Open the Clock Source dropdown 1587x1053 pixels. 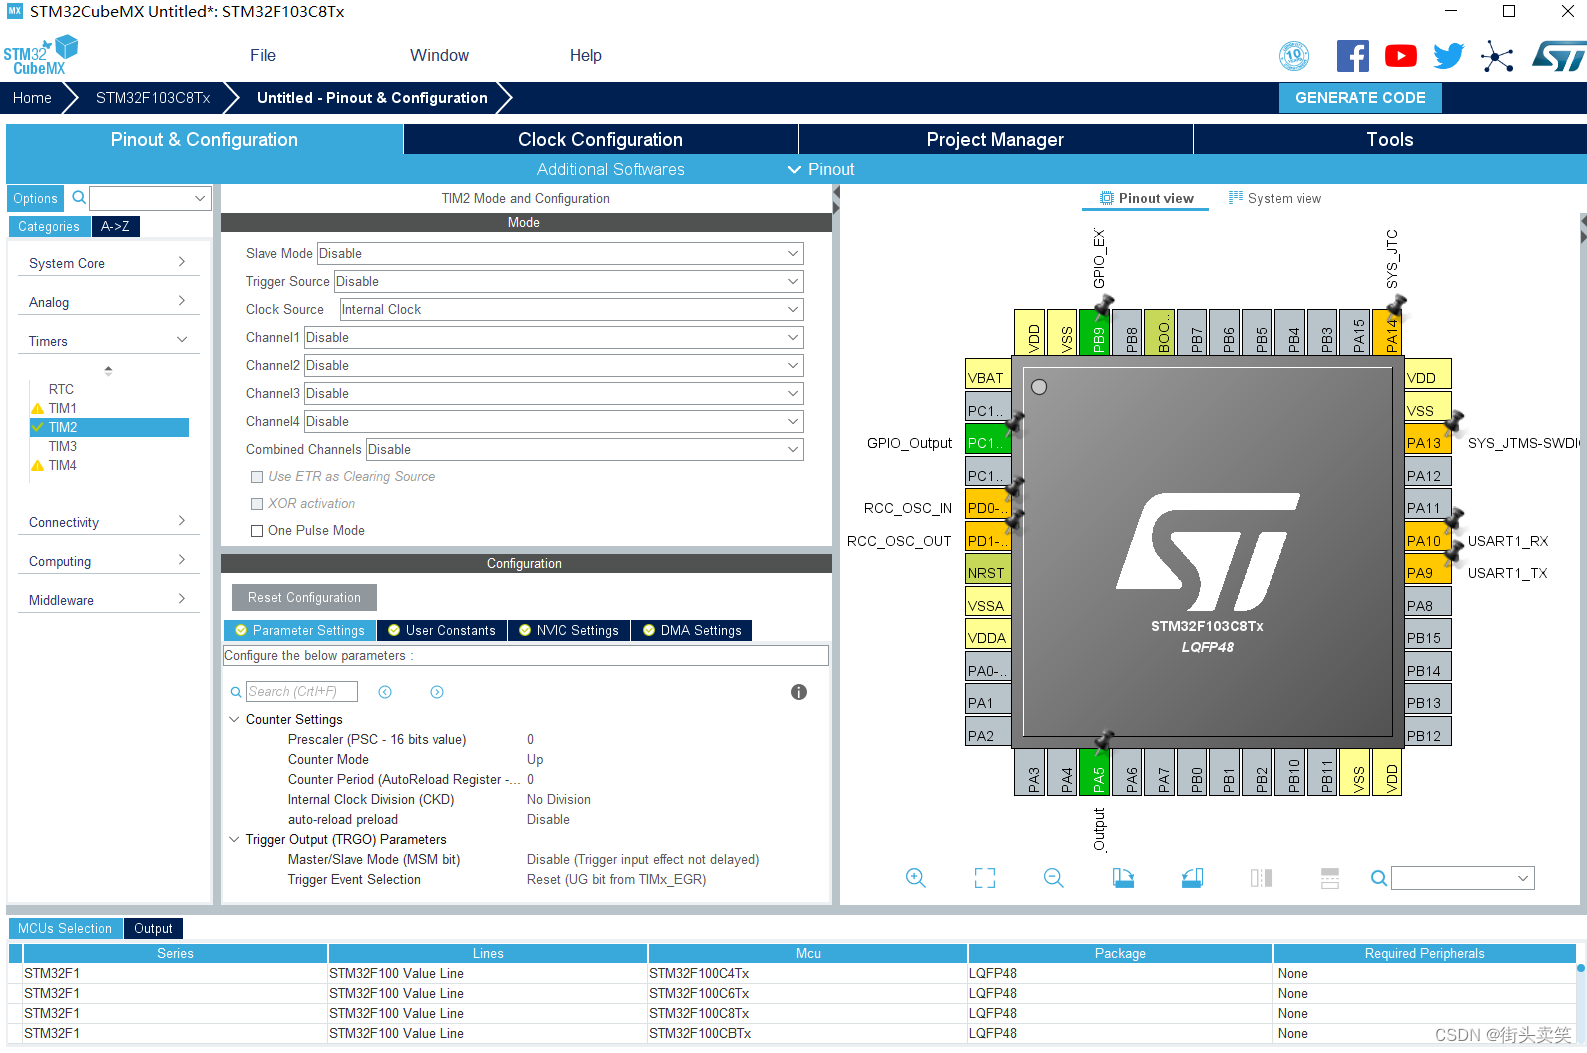[571, 310]
